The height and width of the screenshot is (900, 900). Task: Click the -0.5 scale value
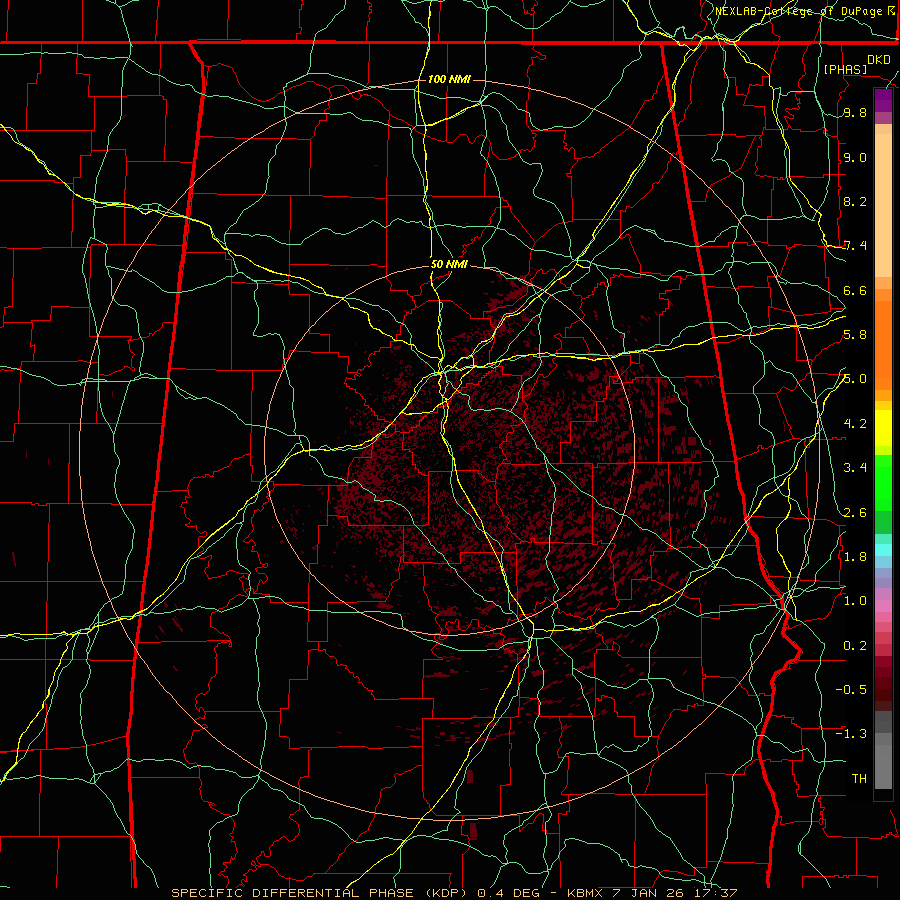[x=851, y=690]
